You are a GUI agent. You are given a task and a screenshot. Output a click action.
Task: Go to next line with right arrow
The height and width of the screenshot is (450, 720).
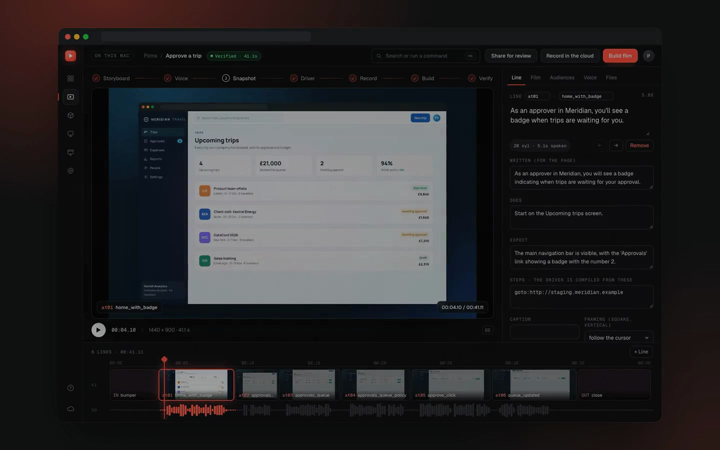click(x=616, y=146)
